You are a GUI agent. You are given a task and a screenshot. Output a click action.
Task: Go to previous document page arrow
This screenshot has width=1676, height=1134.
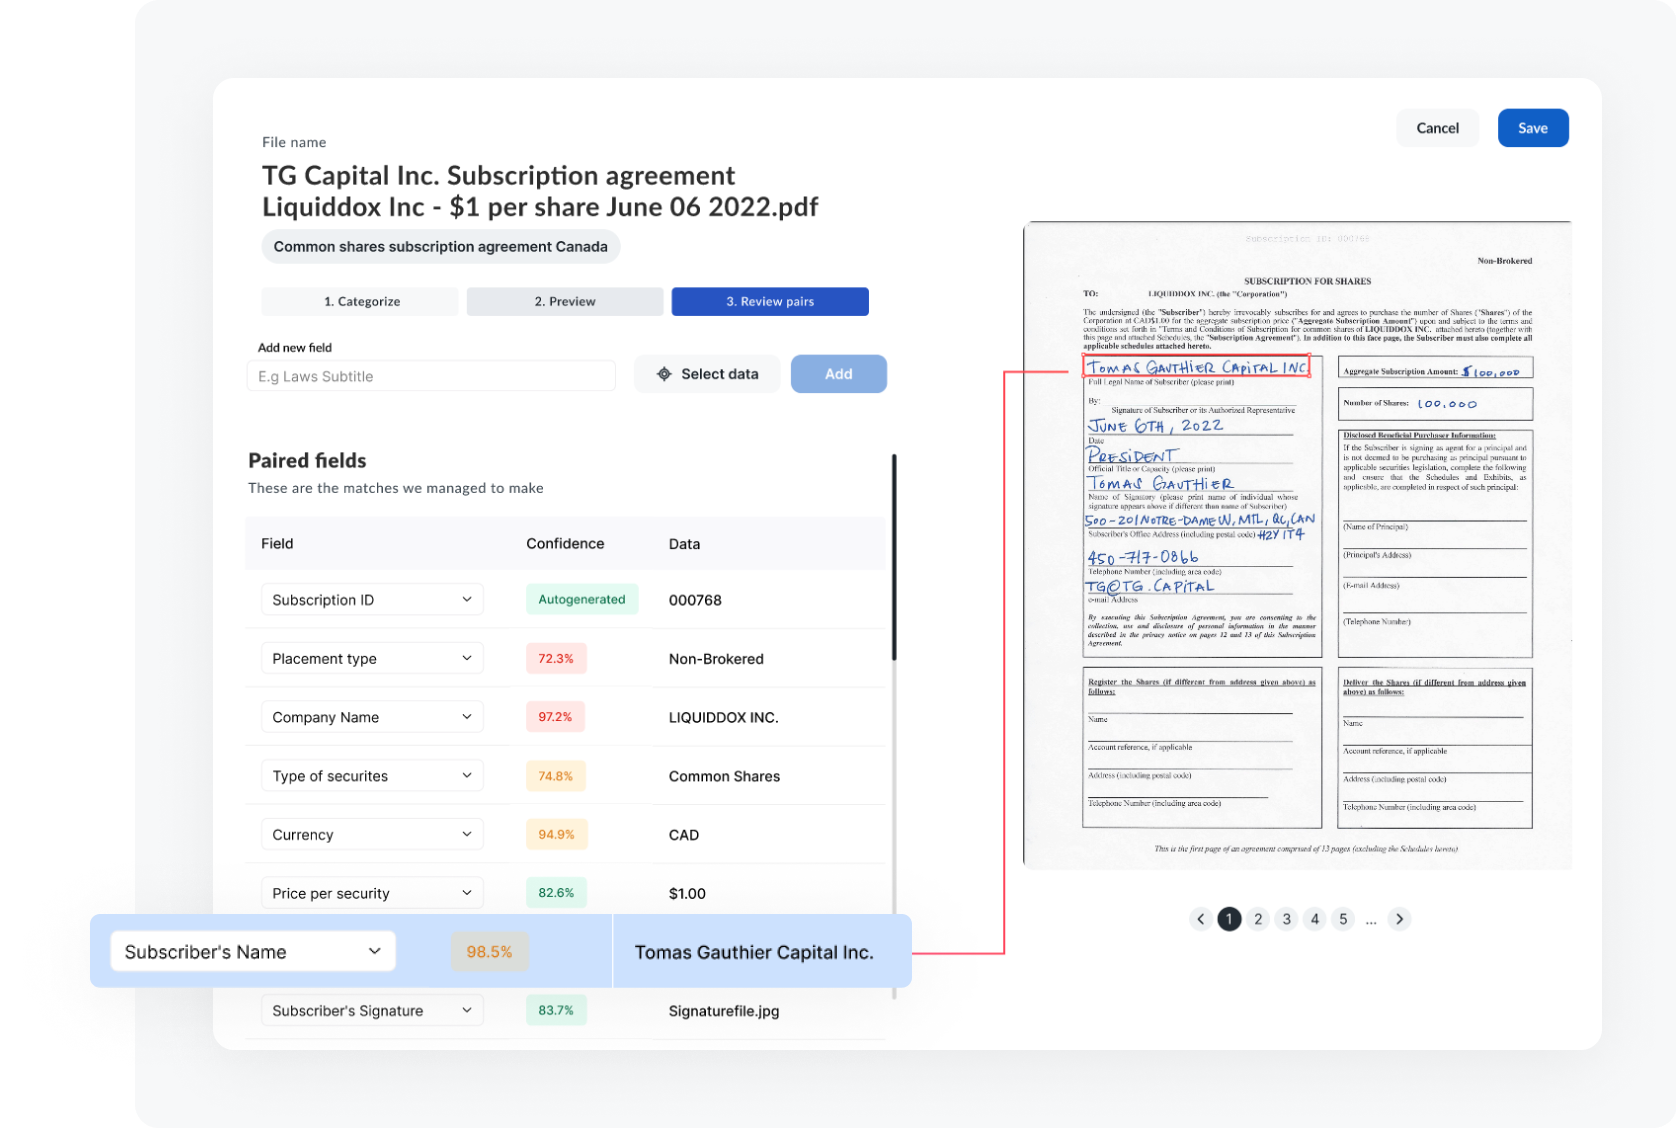pos(1201,919)
